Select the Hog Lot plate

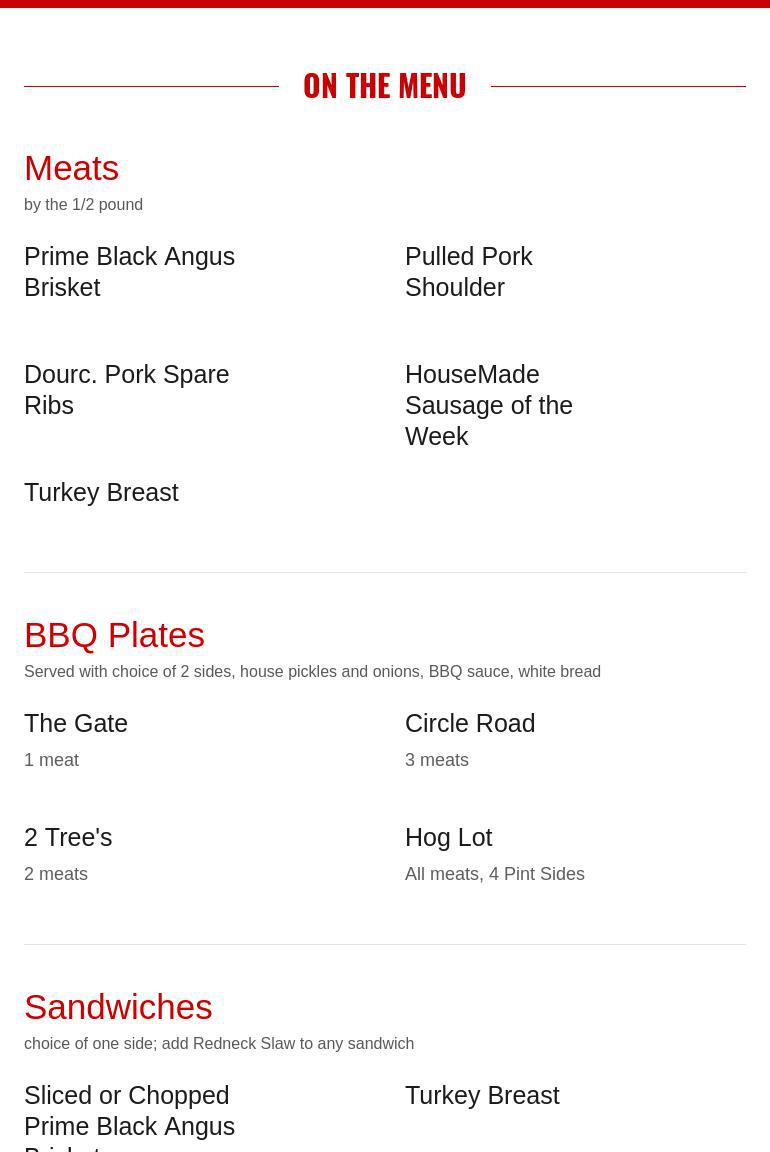448,837
